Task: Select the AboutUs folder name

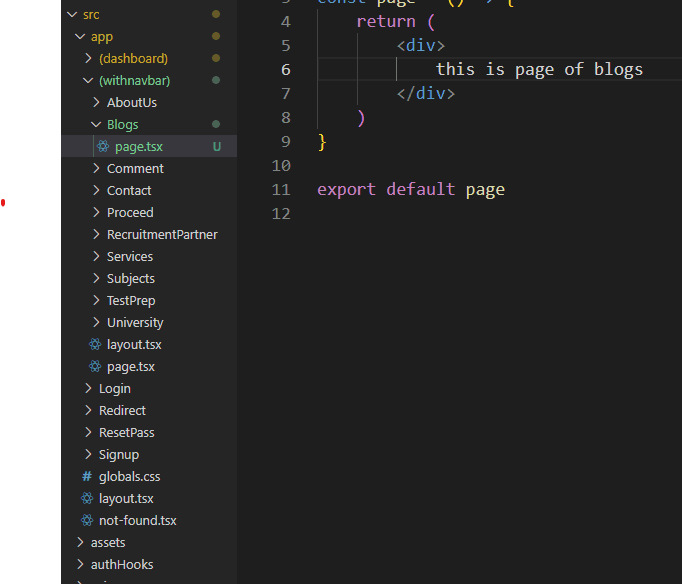Action: tap(132, 103)
